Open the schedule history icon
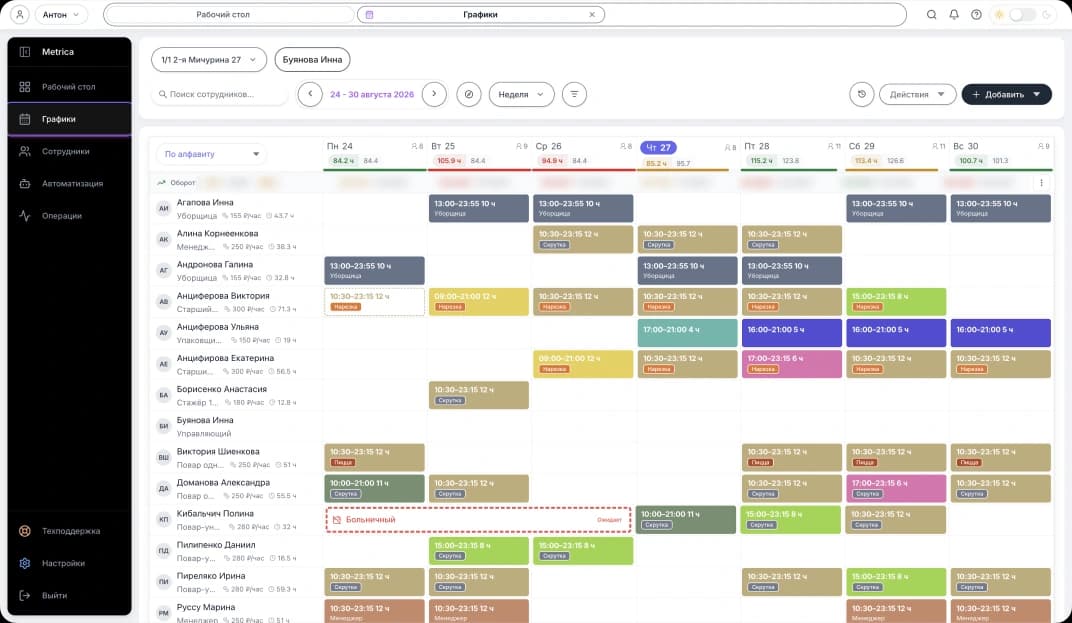The height and width of the screenshot is (623, 1072). pyautogui.click(x=861, y=94)
